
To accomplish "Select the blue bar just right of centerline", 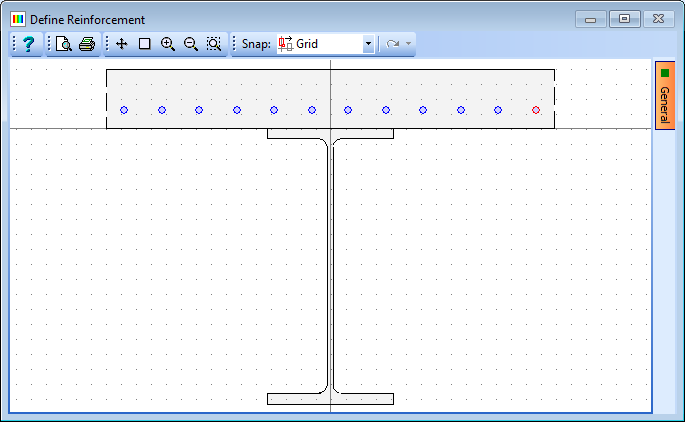I will (x=348, y=110).
